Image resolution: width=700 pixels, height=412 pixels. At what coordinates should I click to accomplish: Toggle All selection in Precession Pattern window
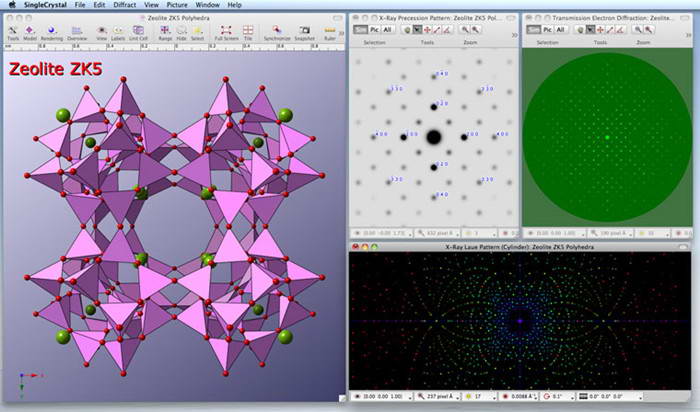[387, 29]
